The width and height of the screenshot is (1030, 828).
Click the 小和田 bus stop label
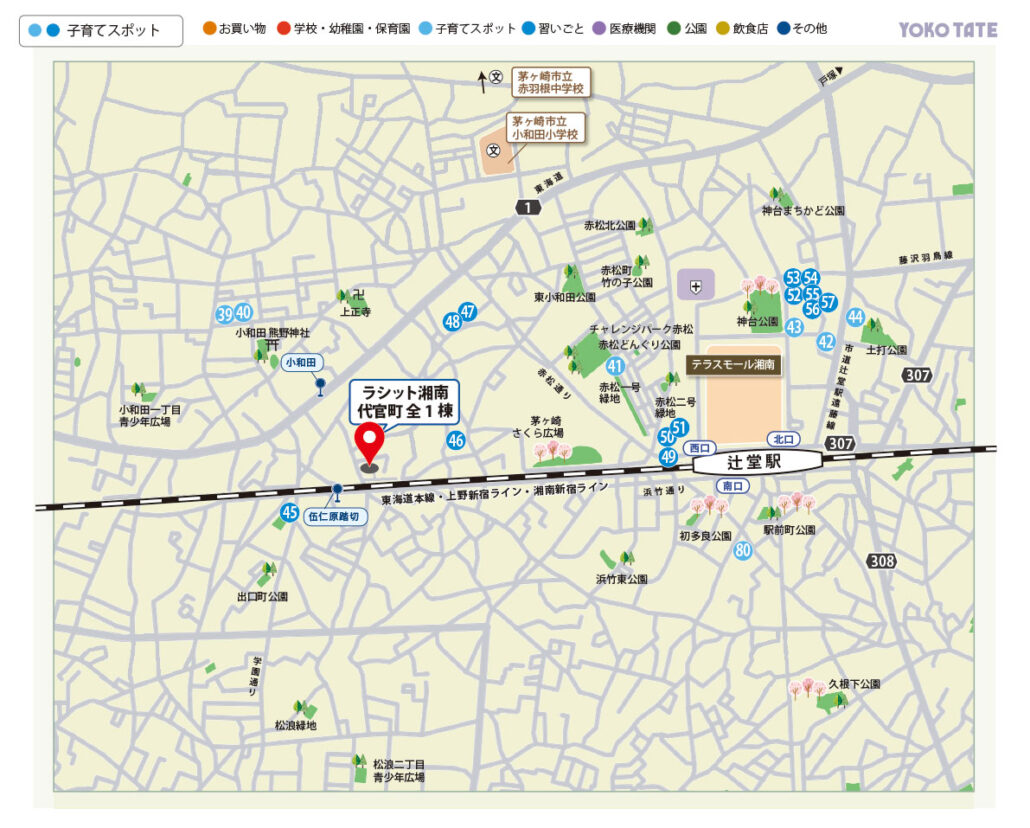(300, 362)
